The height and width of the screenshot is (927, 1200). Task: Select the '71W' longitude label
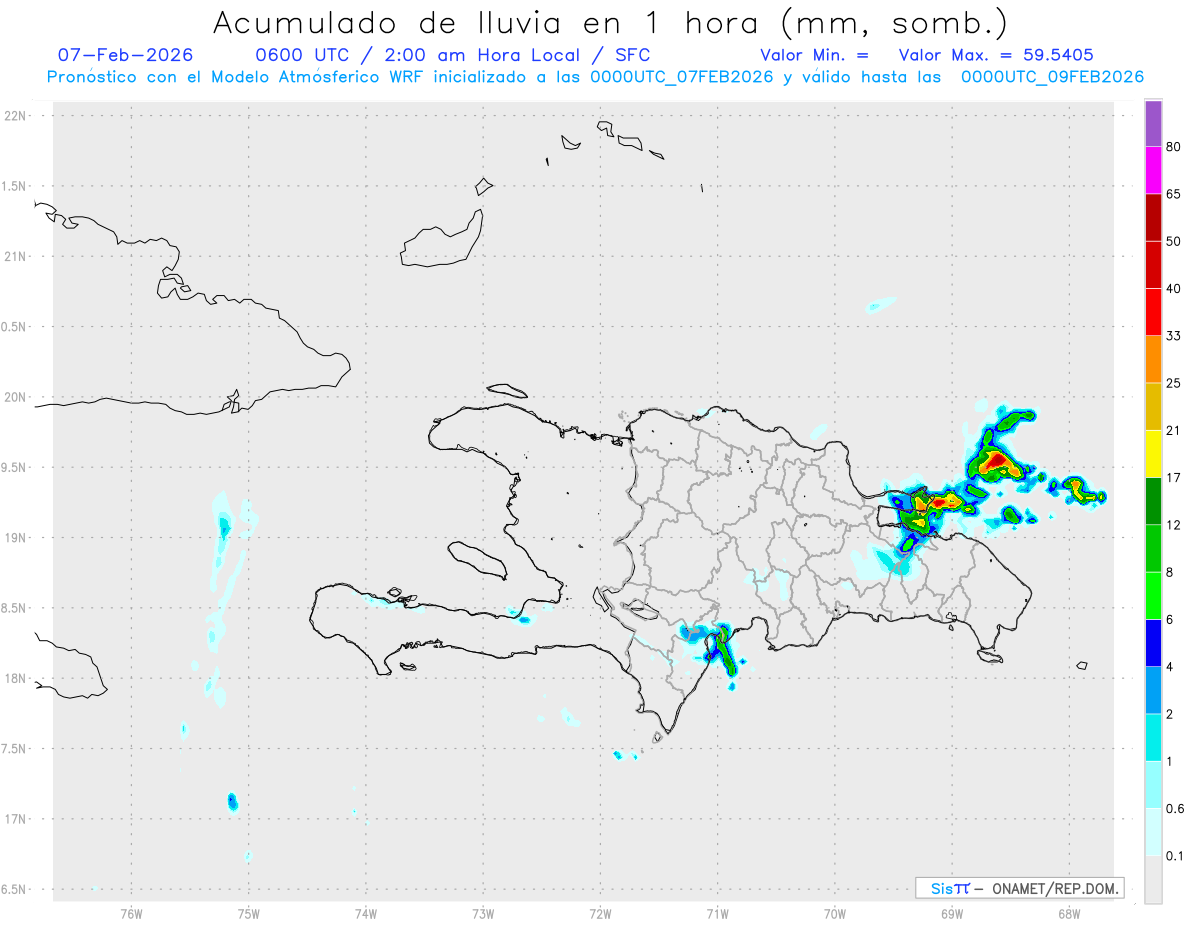[x=717, y=913]
